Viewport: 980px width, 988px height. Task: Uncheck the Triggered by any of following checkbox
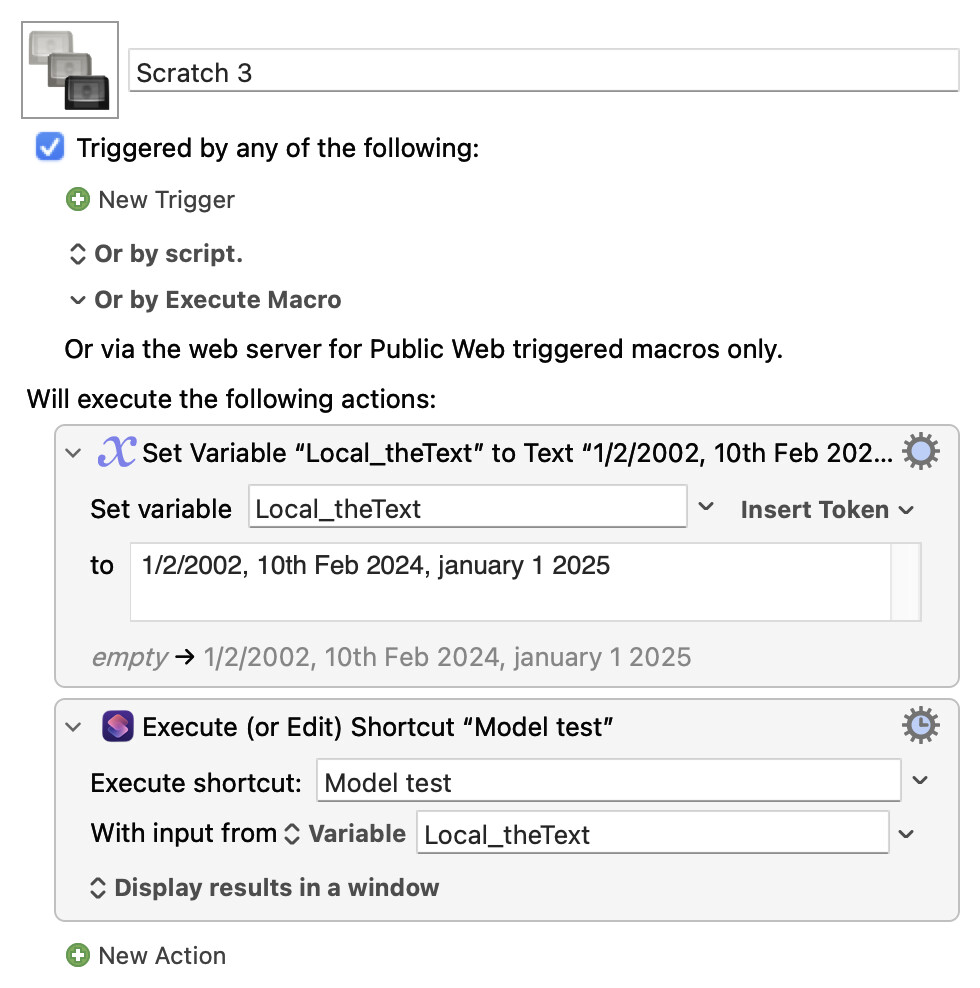point(50,147)
